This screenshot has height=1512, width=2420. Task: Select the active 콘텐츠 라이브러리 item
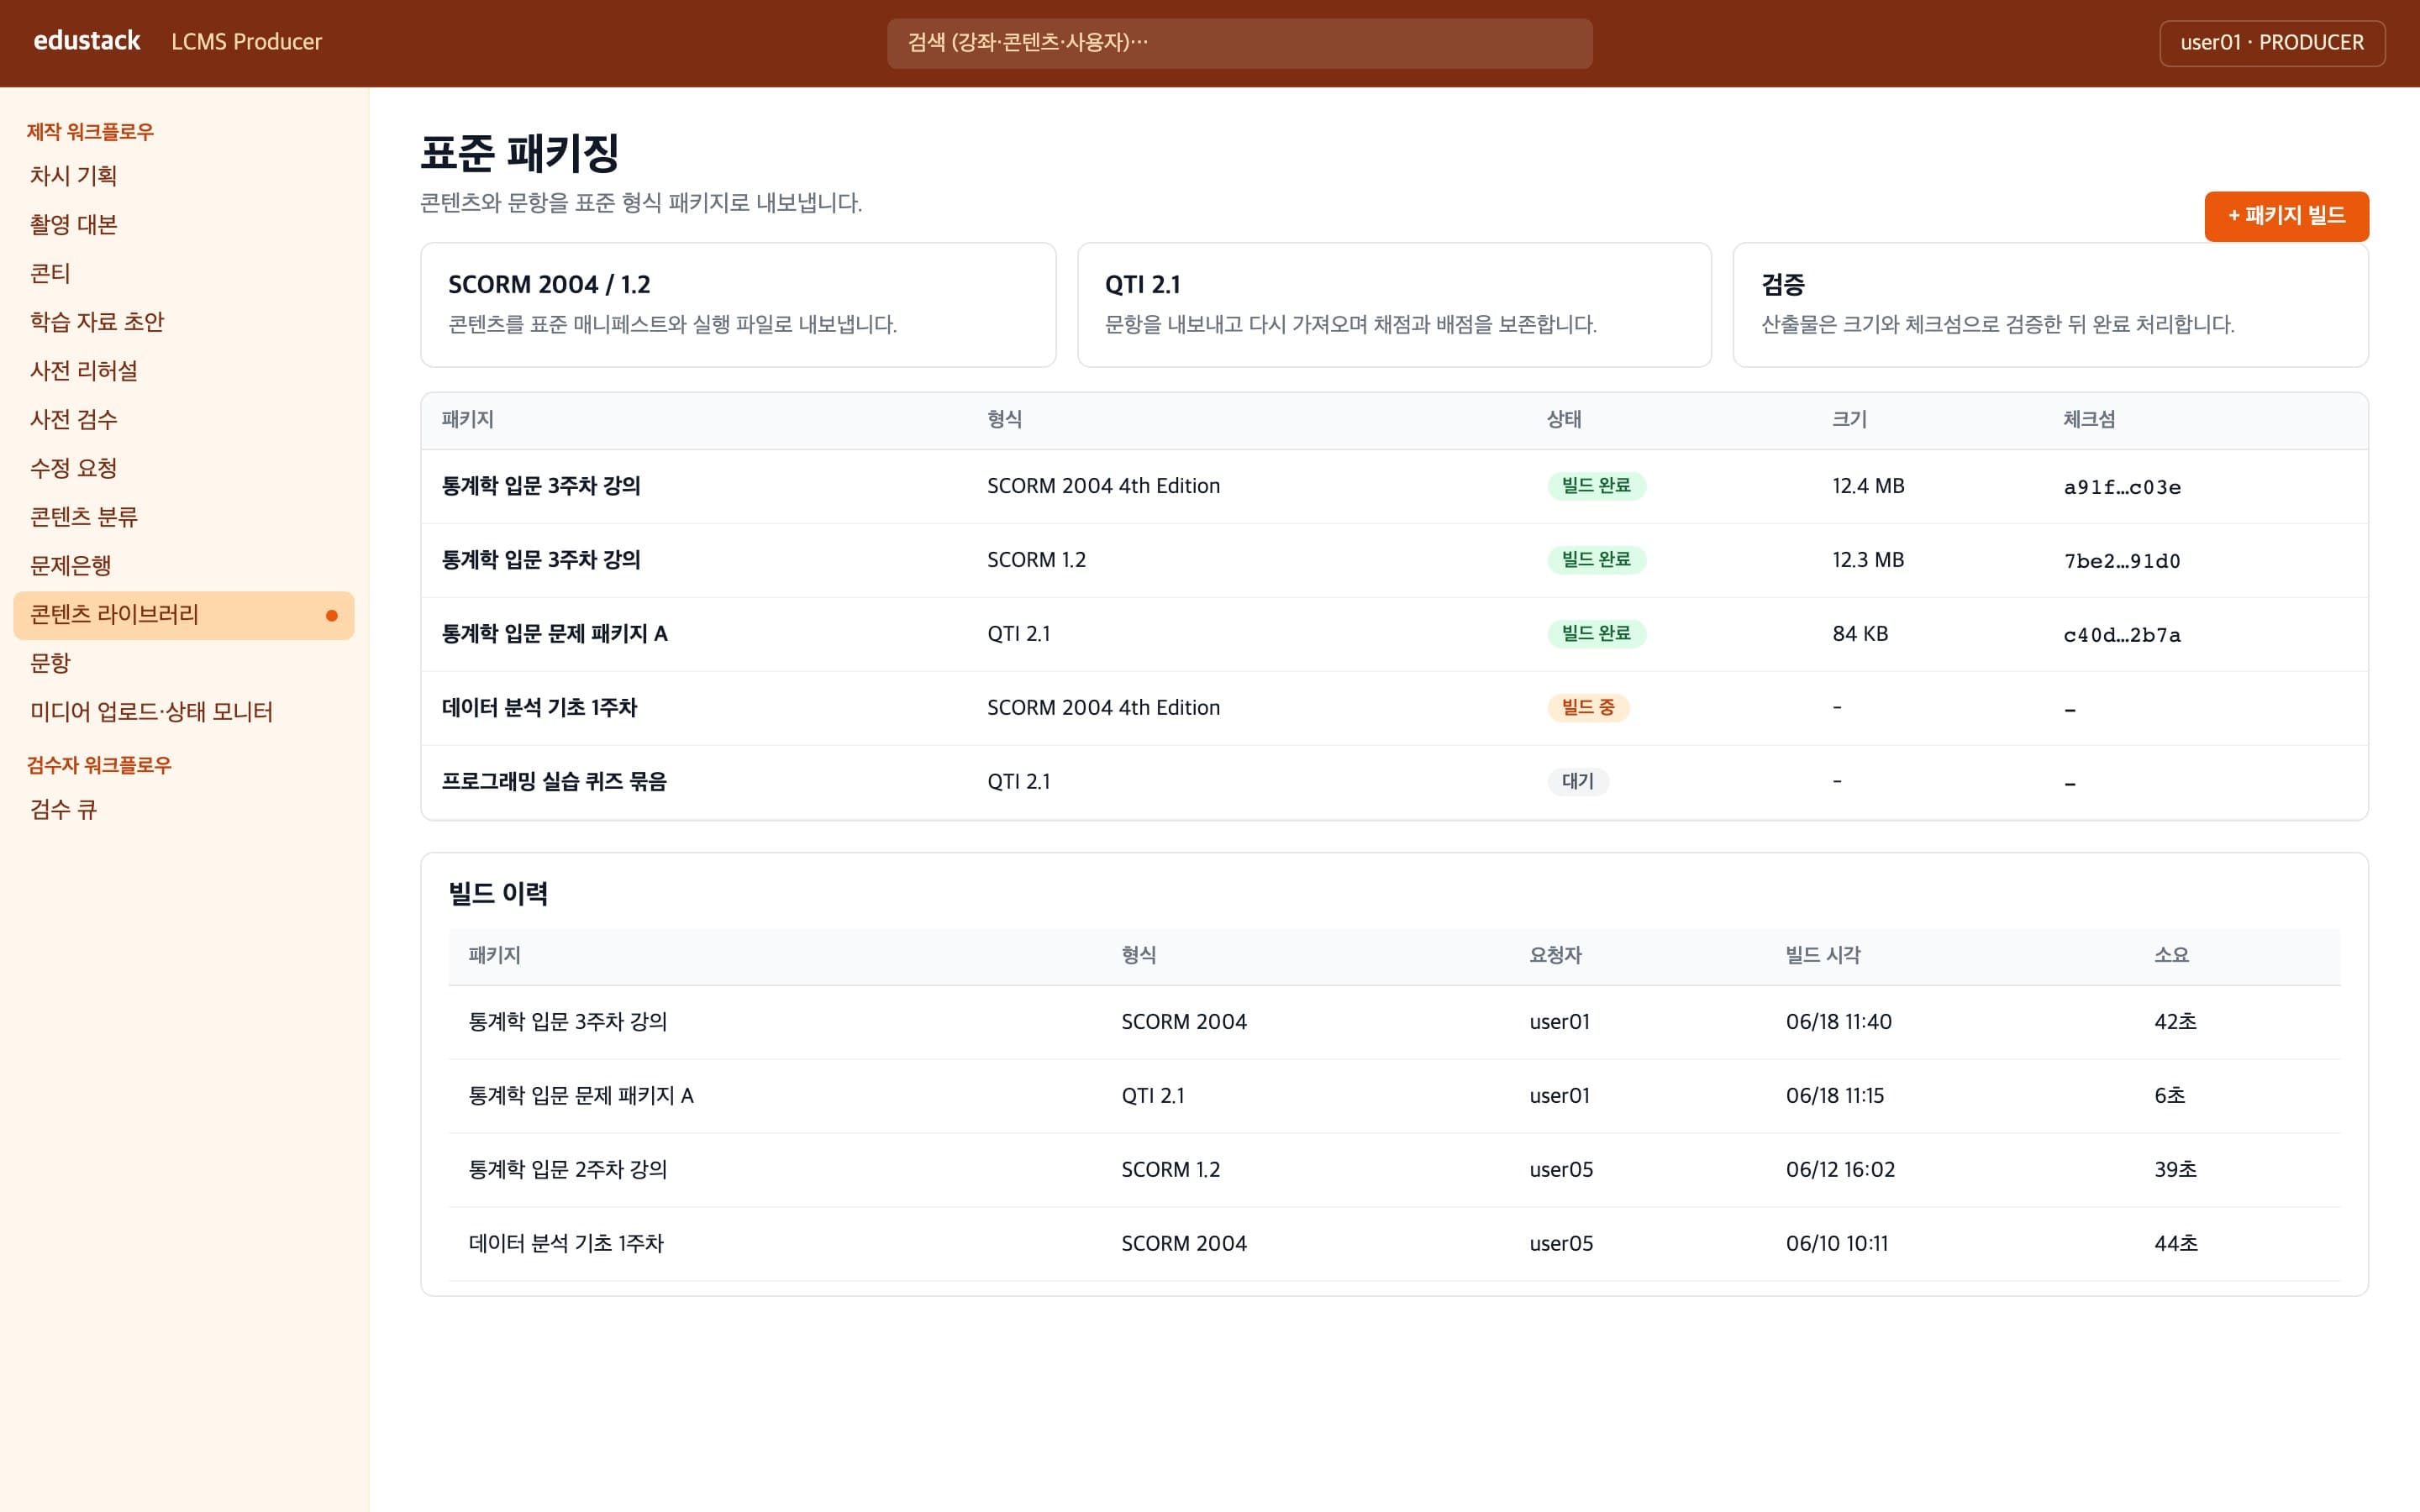[184, 615]
